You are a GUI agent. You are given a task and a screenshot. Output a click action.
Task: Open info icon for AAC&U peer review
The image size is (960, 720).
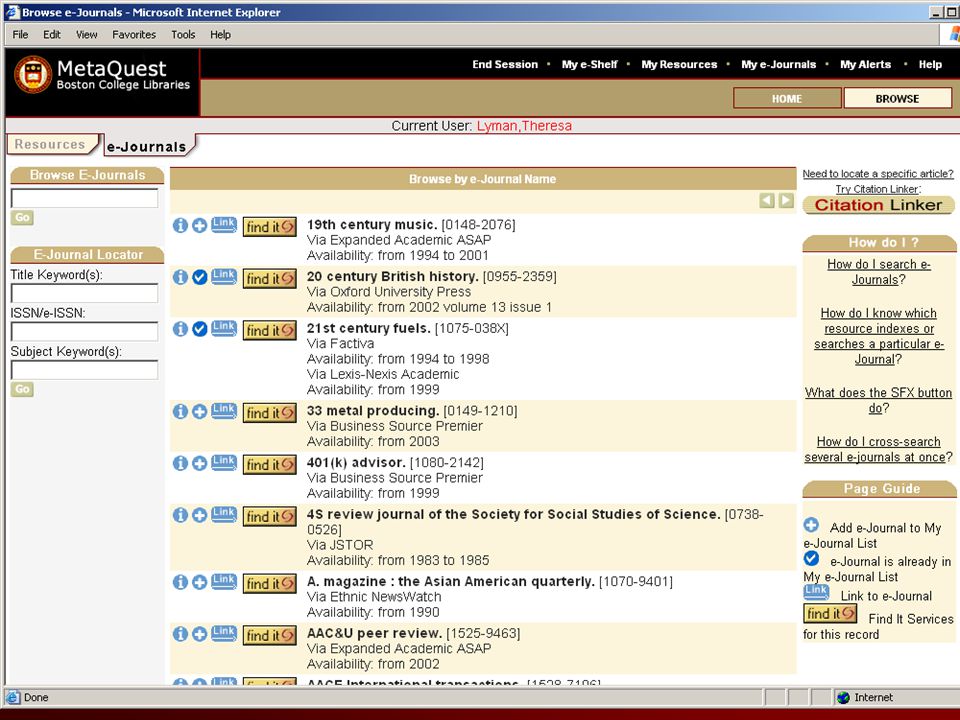tap(180, 634)
